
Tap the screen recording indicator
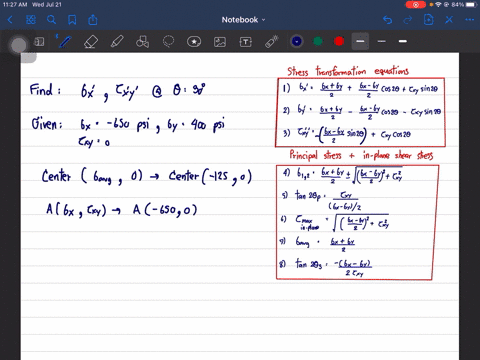416,5
